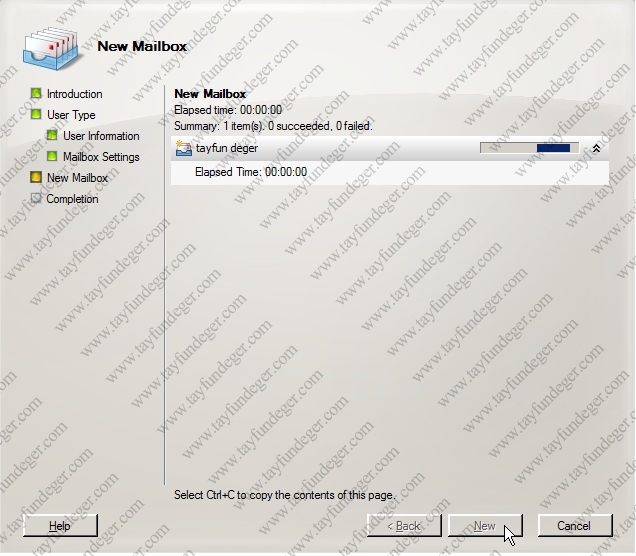This screenshot has width=636, height=556.
Task: Select the User Type wizard step
Action: [x=71, y=115]
